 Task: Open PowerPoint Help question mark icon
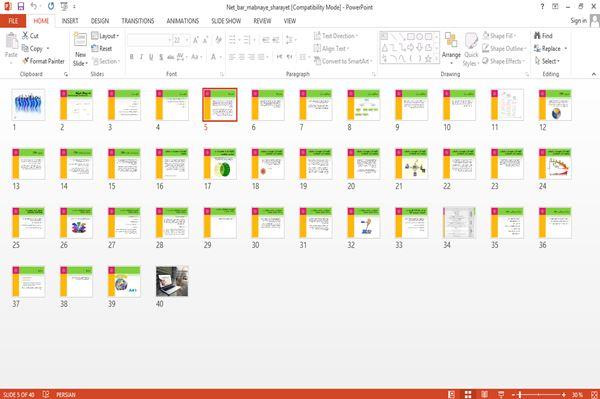pos(542,7)
